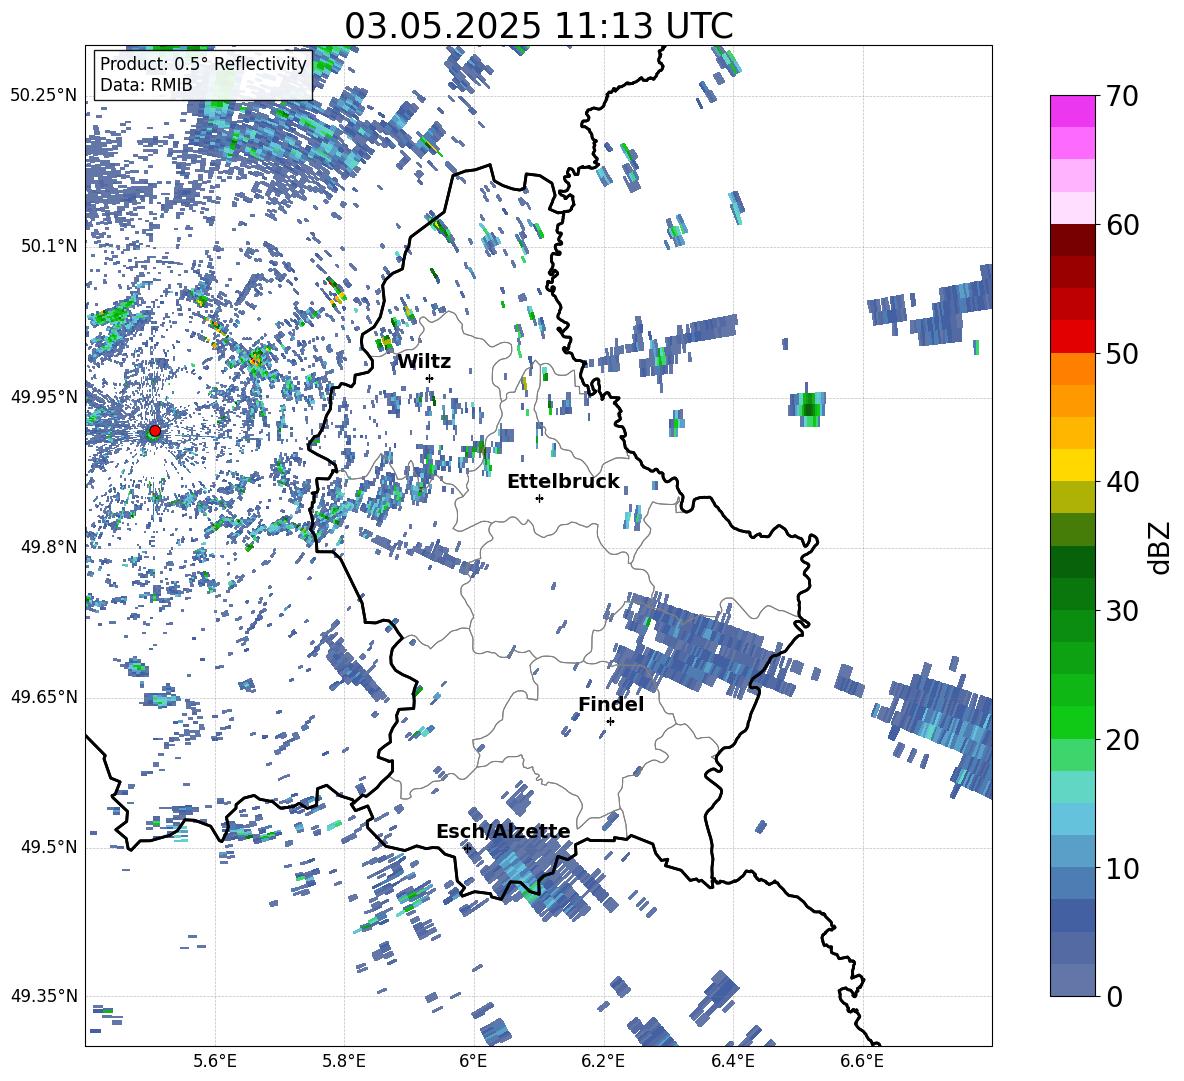Click the 0 colorbar tick label
This screenshot has height=1081, width=1184.
point(1113,996)
